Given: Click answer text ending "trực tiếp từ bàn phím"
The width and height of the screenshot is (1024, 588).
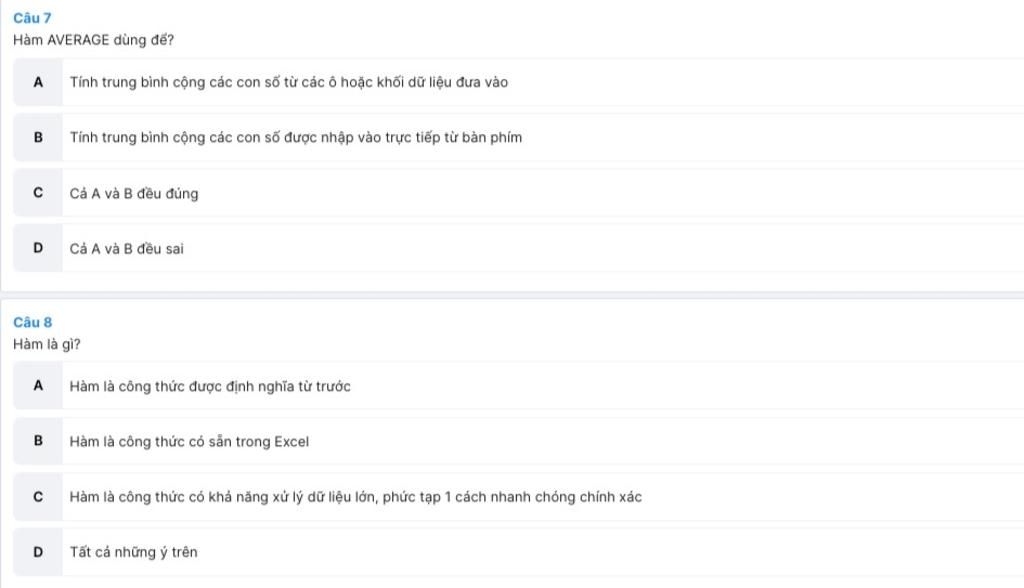Looking at the screenshot, I should point(295,137).
